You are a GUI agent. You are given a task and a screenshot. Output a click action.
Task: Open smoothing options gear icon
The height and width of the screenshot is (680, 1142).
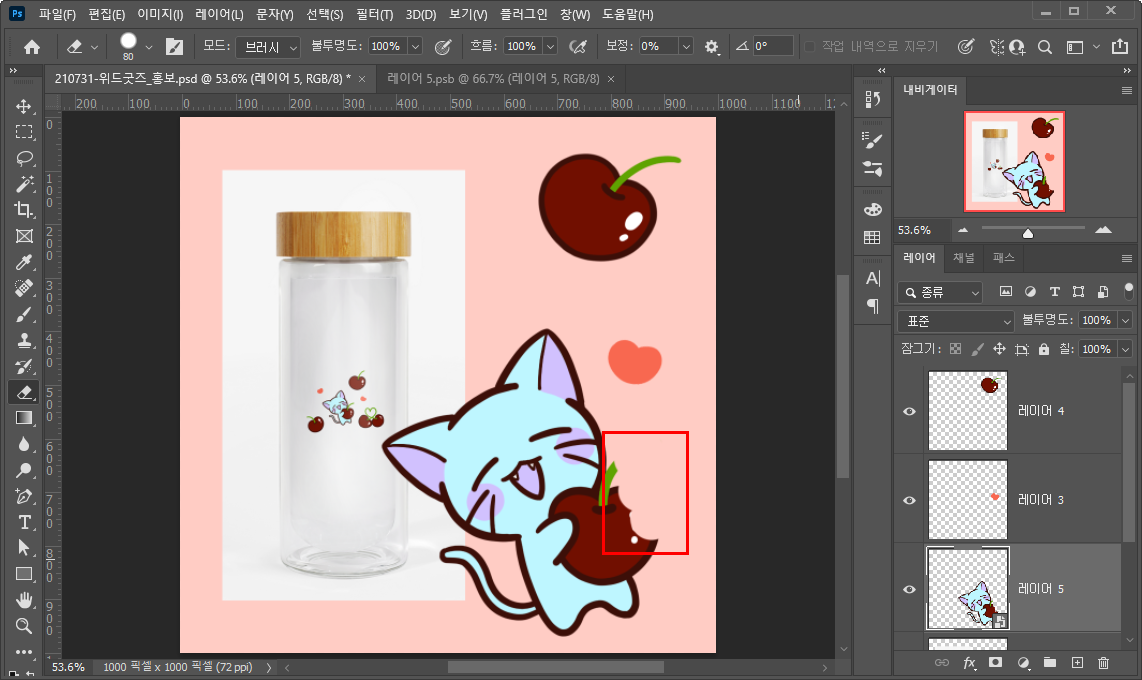point(712,47)
